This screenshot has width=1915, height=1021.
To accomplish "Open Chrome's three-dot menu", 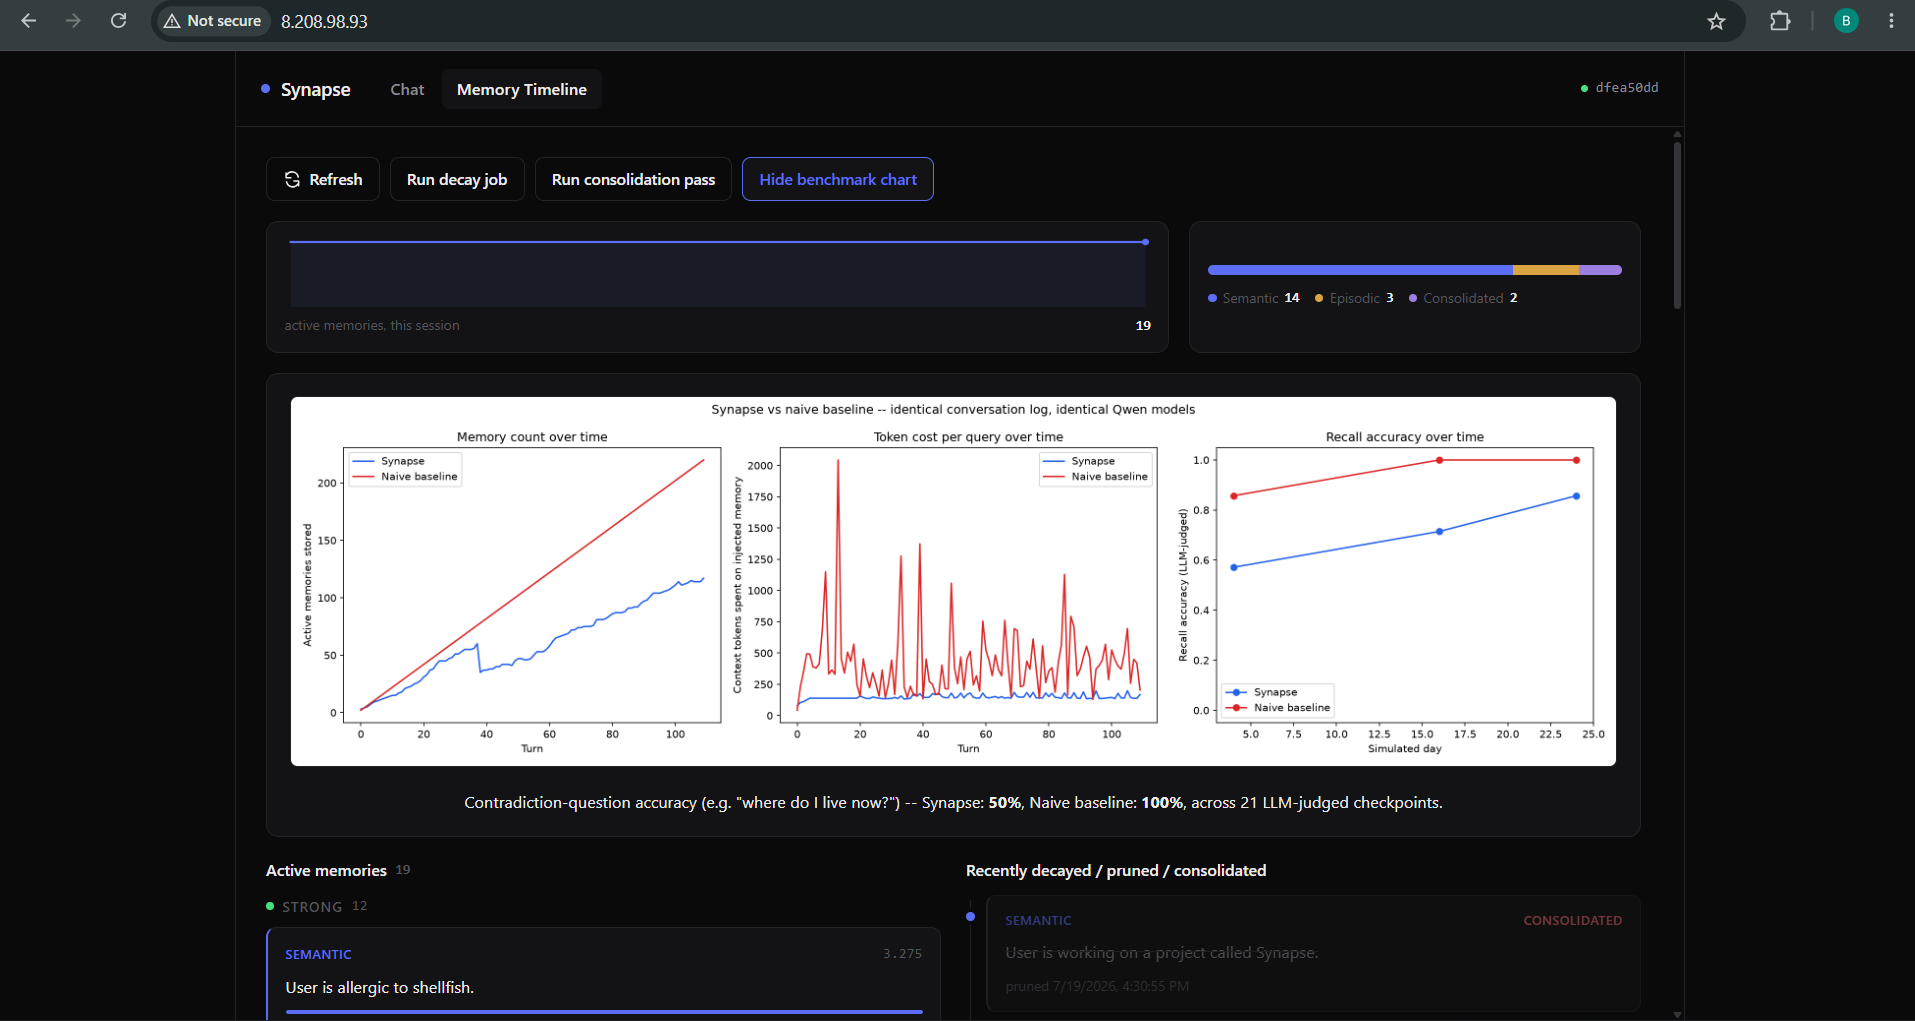I will (1891, 21).
